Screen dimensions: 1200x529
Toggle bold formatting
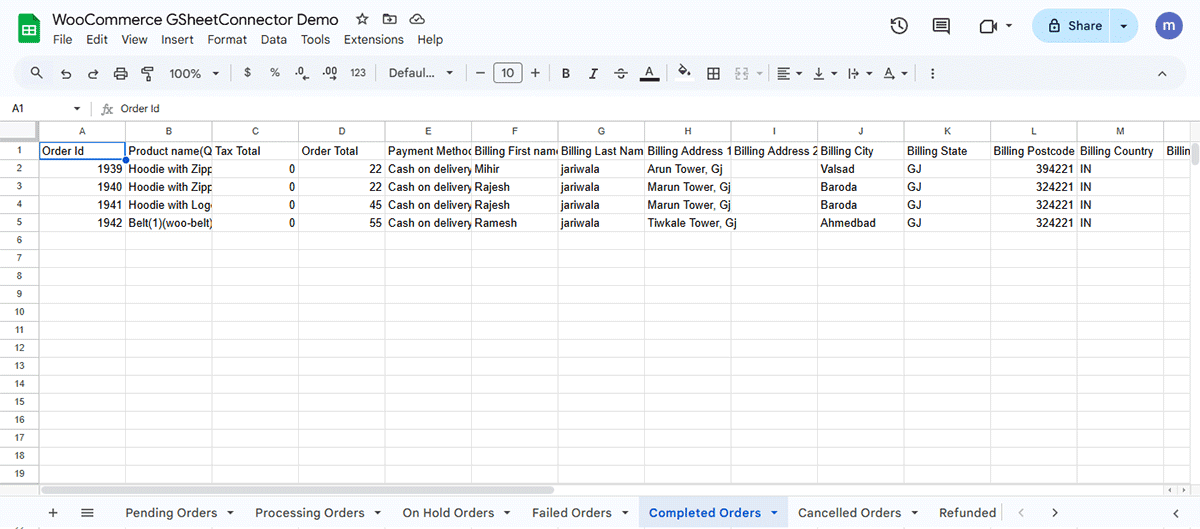pyautogui.click(x=566, y=73)
